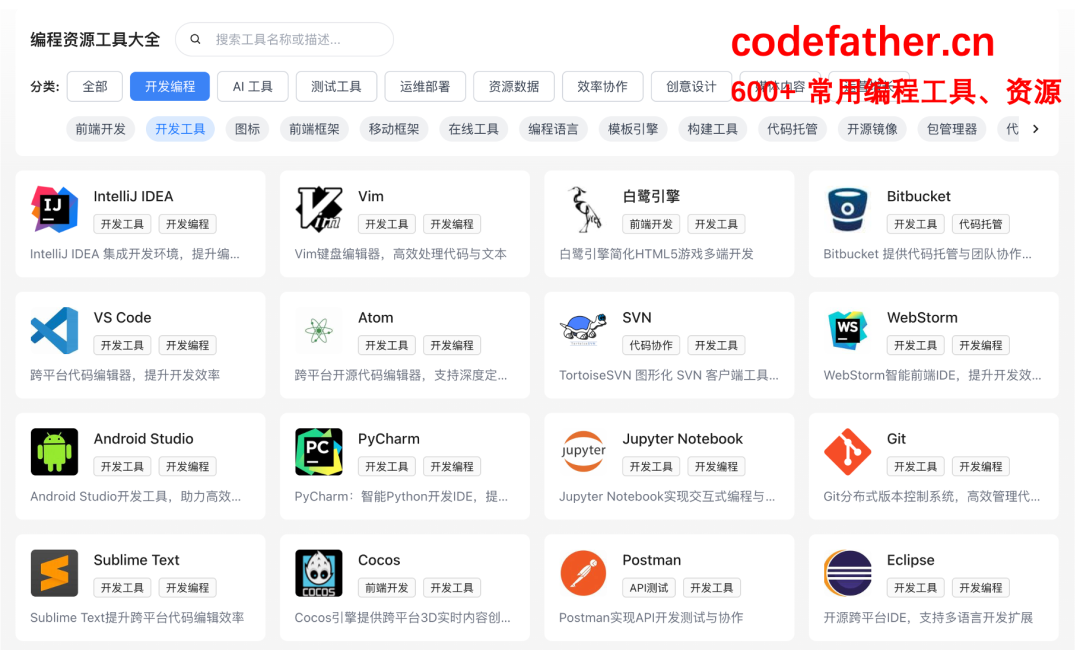Screen dimensions: 1080x650
Task: Click the WebStorm icon
Action: click(847, 330)
